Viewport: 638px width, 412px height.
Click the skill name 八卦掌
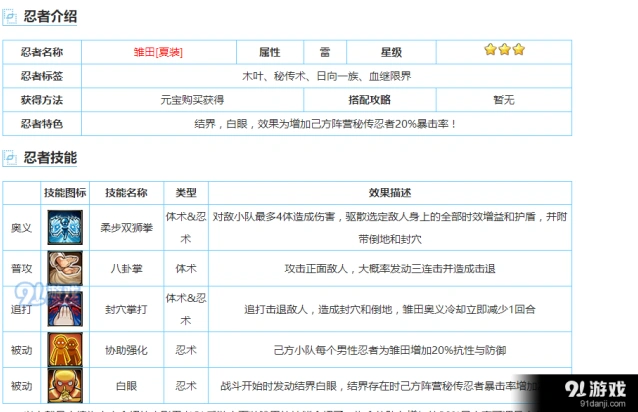pyautogui.click(x=127, y=268)
